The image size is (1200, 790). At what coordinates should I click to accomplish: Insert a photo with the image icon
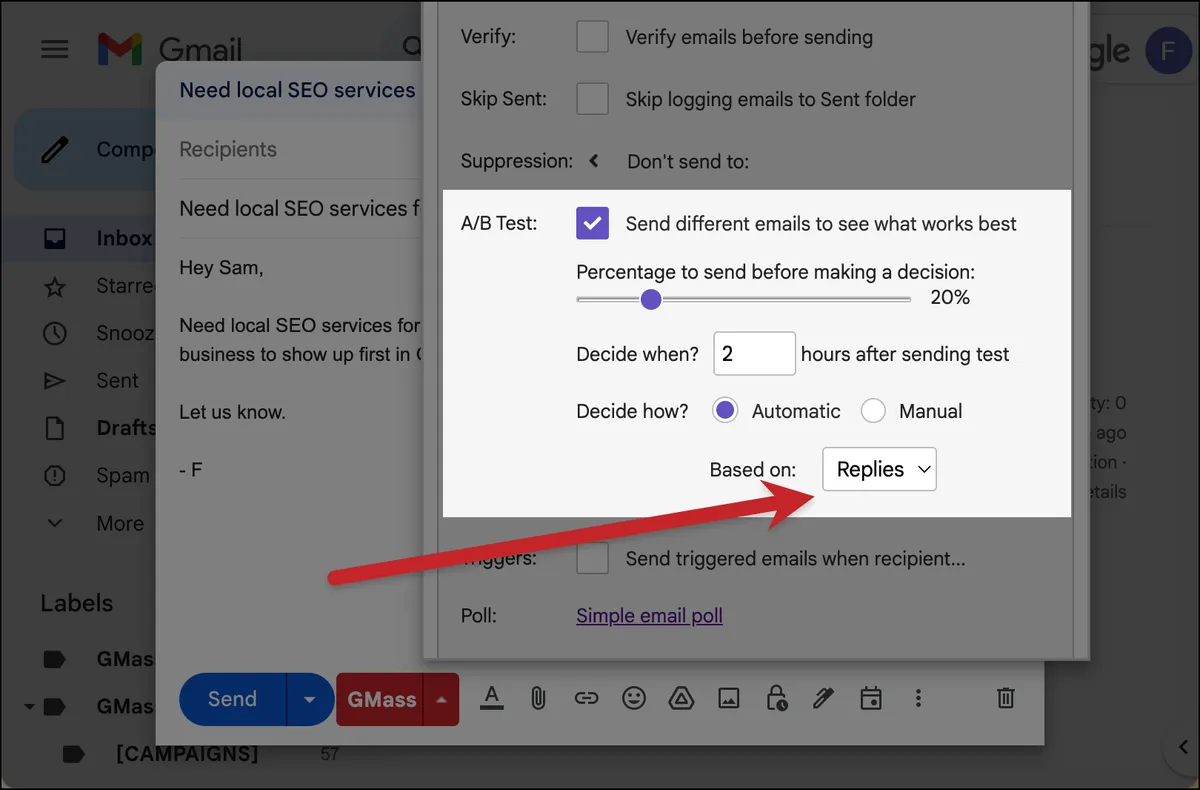point(729,698)
